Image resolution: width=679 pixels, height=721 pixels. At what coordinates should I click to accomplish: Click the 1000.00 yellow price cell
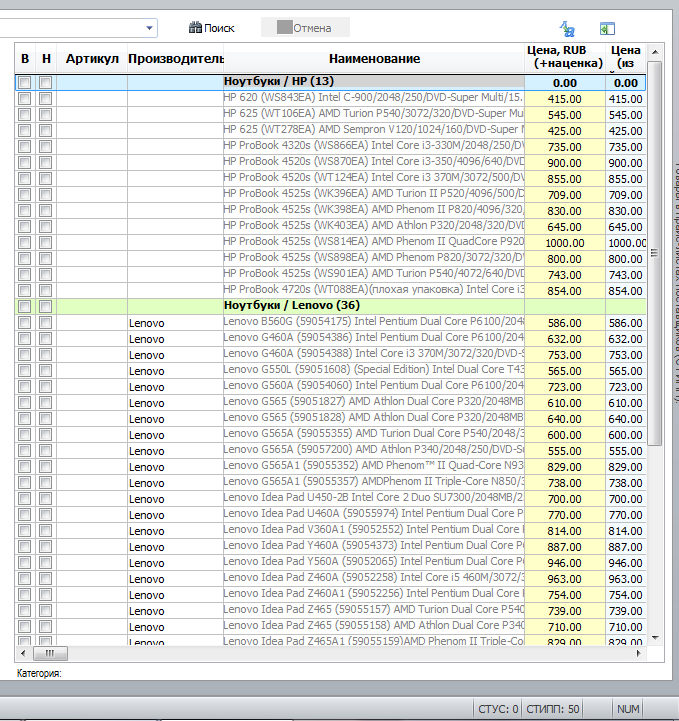pyautogui.click(x=565, y=243)
